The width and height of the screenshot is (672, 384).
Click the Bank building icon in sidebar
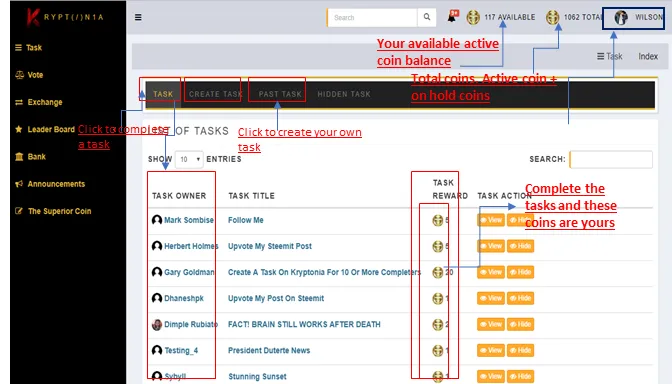[19, 156]
